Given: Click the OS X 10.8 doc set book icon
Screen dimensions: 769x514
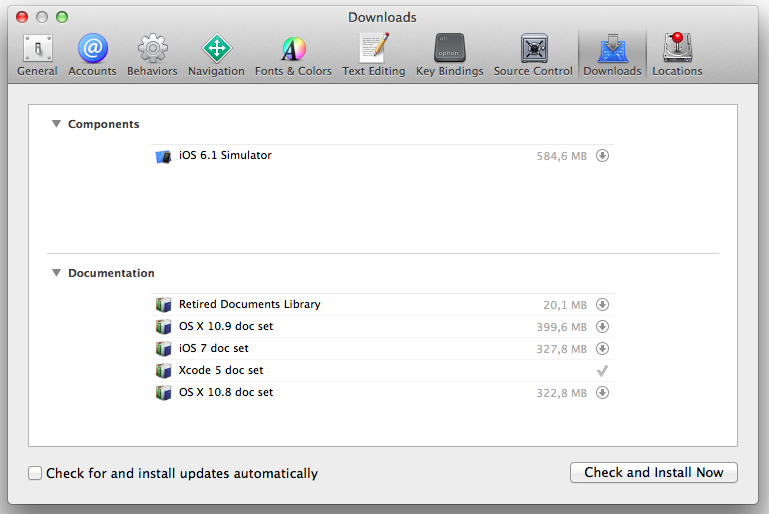Looking at the screenshot, I should 163,392.
